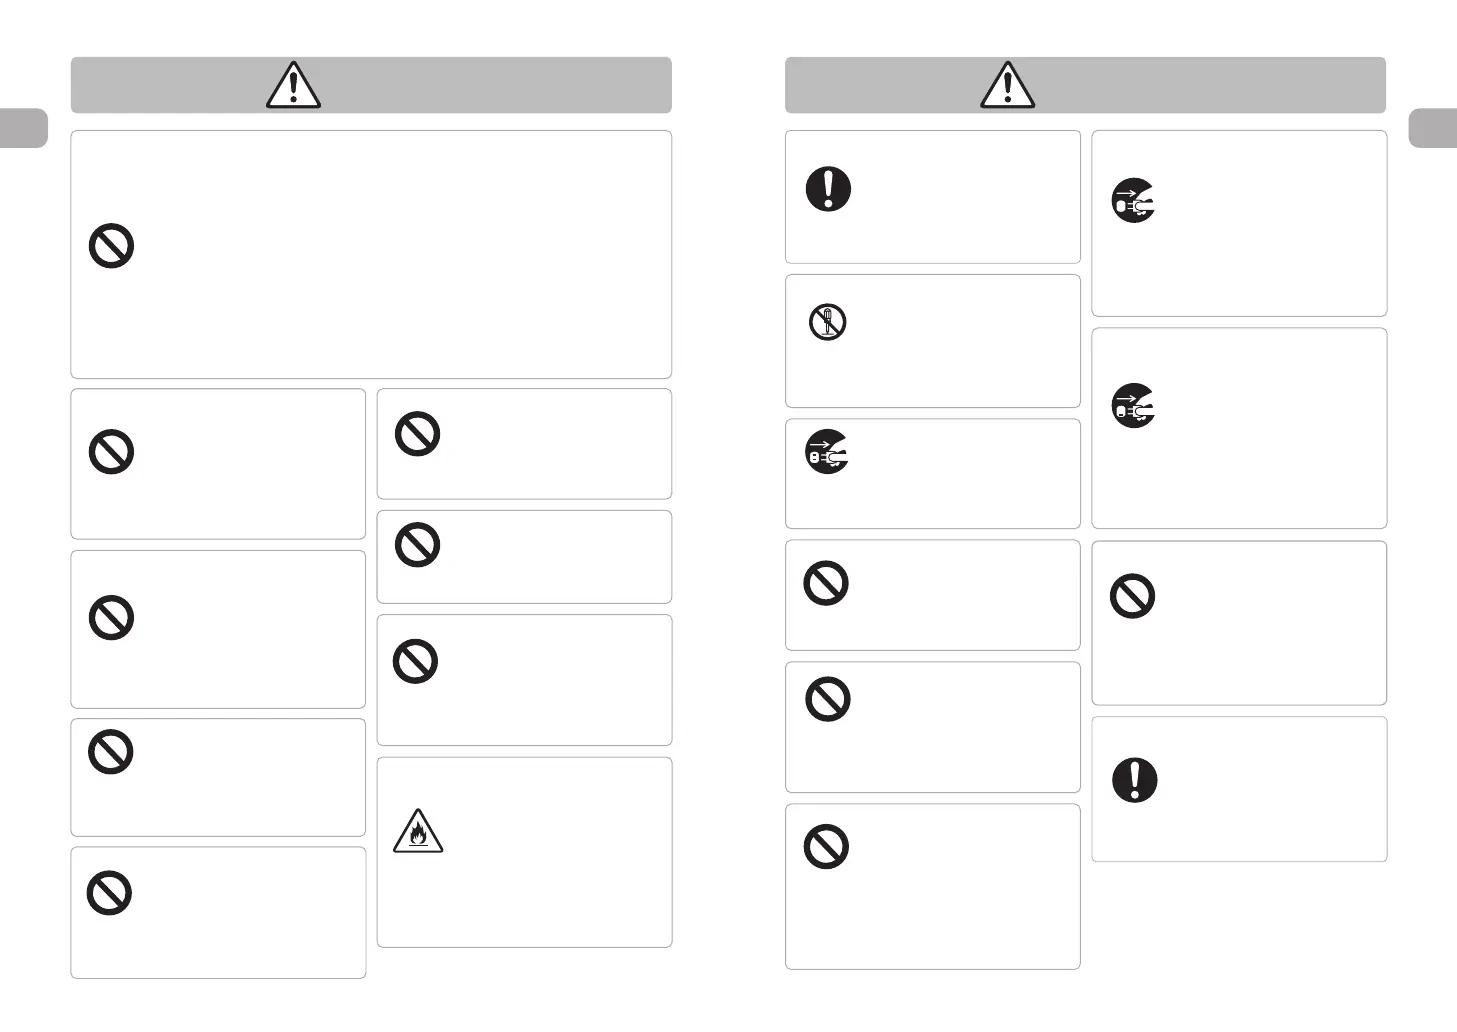Click the unplug icon above right-column prohibition sign
This screenshot has height=1032, width=1457.
click(1134, 406)
